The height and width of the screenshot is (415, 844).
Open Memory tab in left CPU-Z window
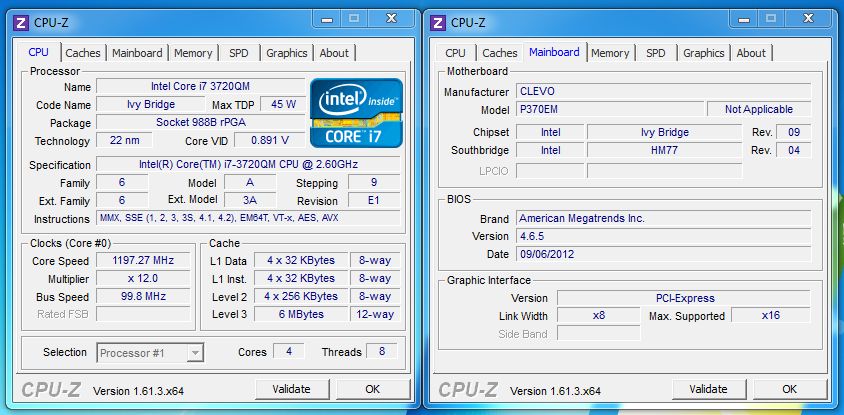click(193, 53)
